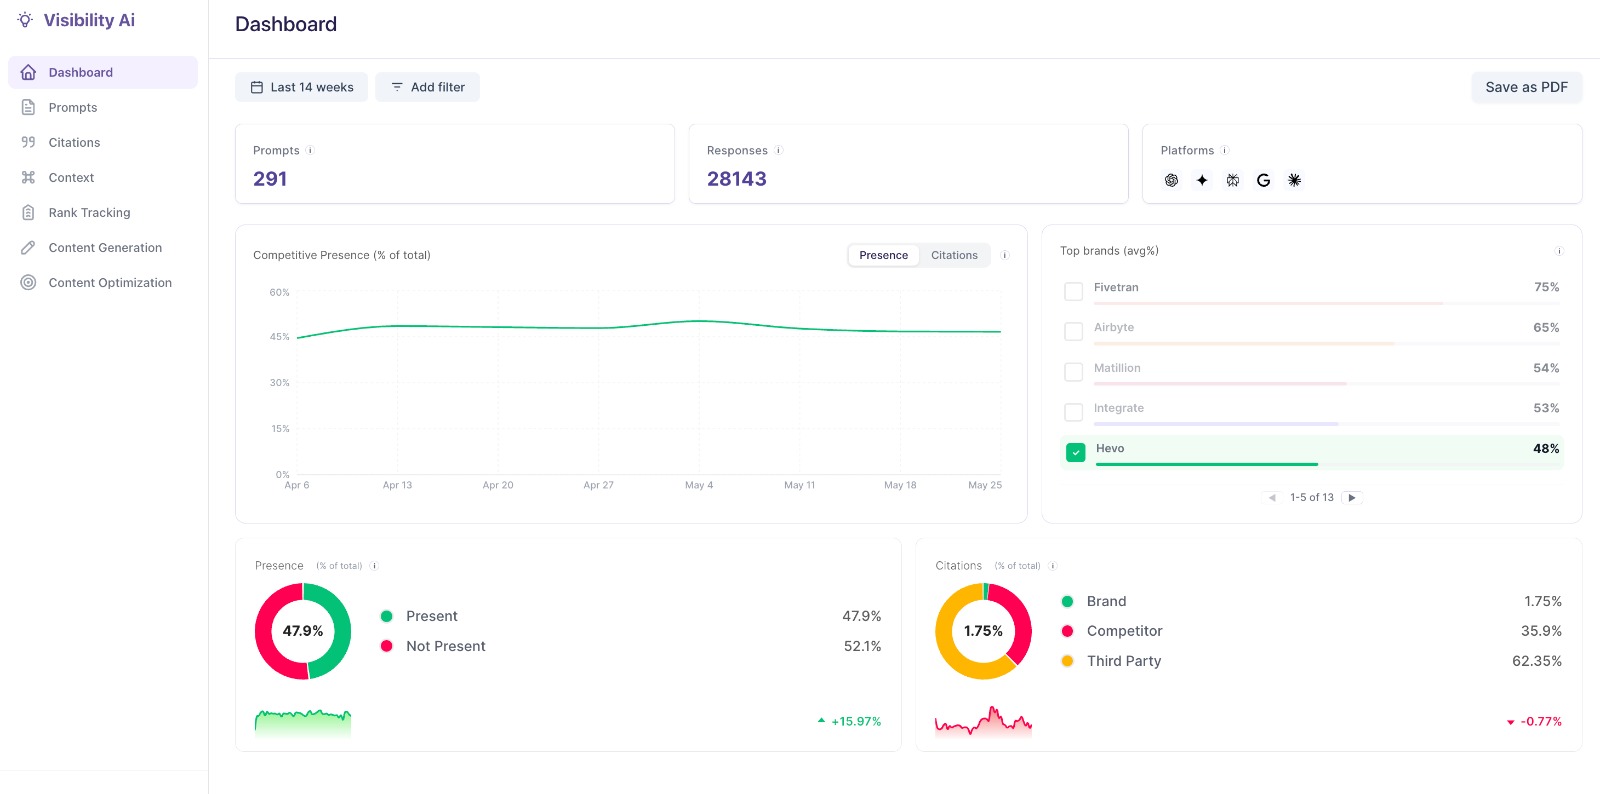Click the Citations donut chart
Screen dimensions: 1600x794
tap(983, 631)
